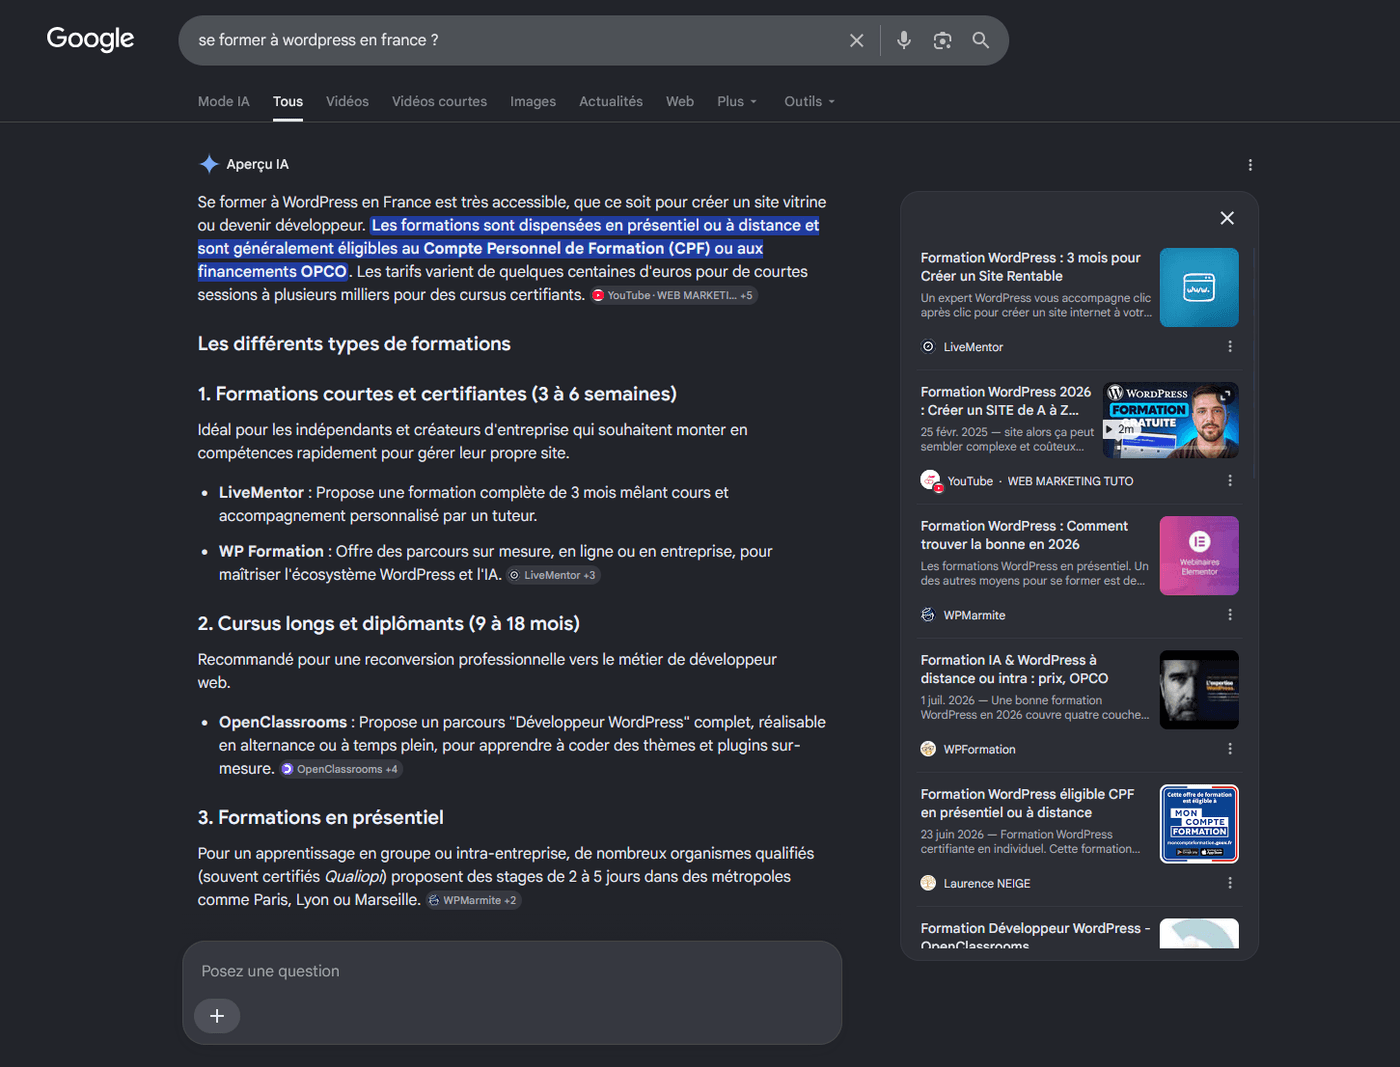Click heading '1. Formations courtes et certifiantes'
This screenshot has width=1400, height=1067.
coord(437,394)
